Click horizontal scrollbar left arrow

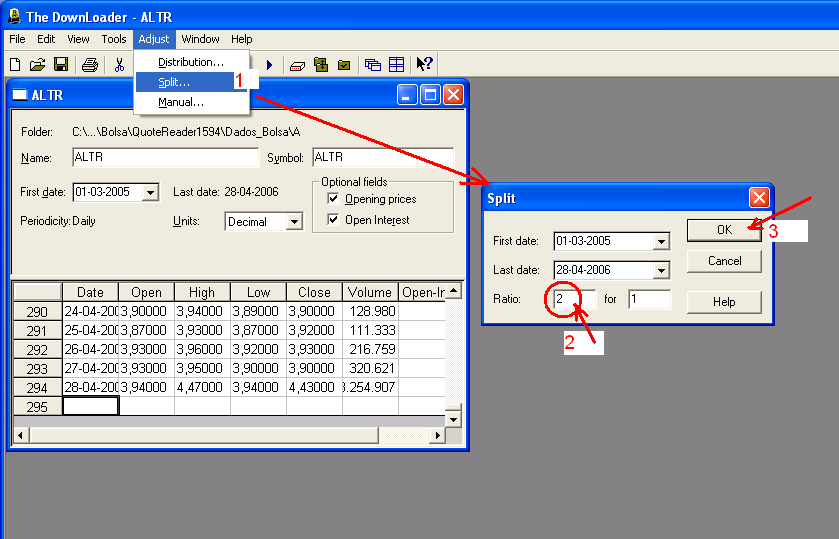[20, 435]
